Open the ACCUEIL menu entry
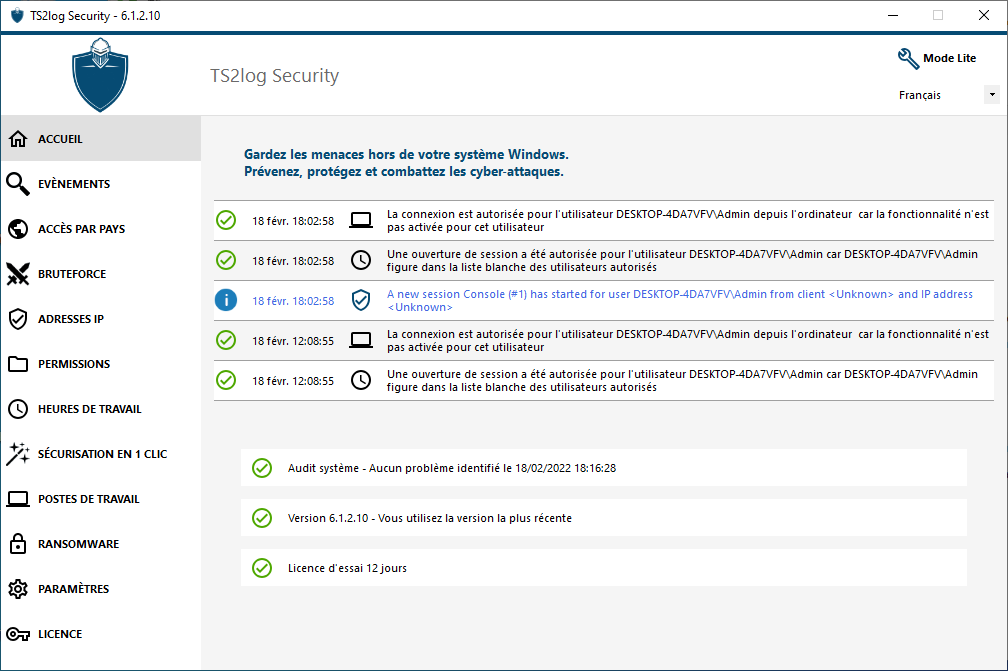This screenshot has height=671, width=1008. (101, 139)
